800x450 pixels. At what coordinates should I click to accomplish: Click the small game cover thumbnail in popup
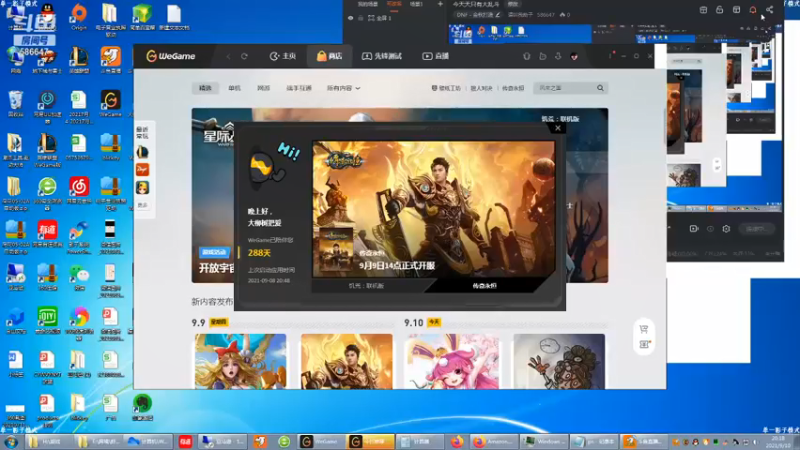tap(336, 248)
